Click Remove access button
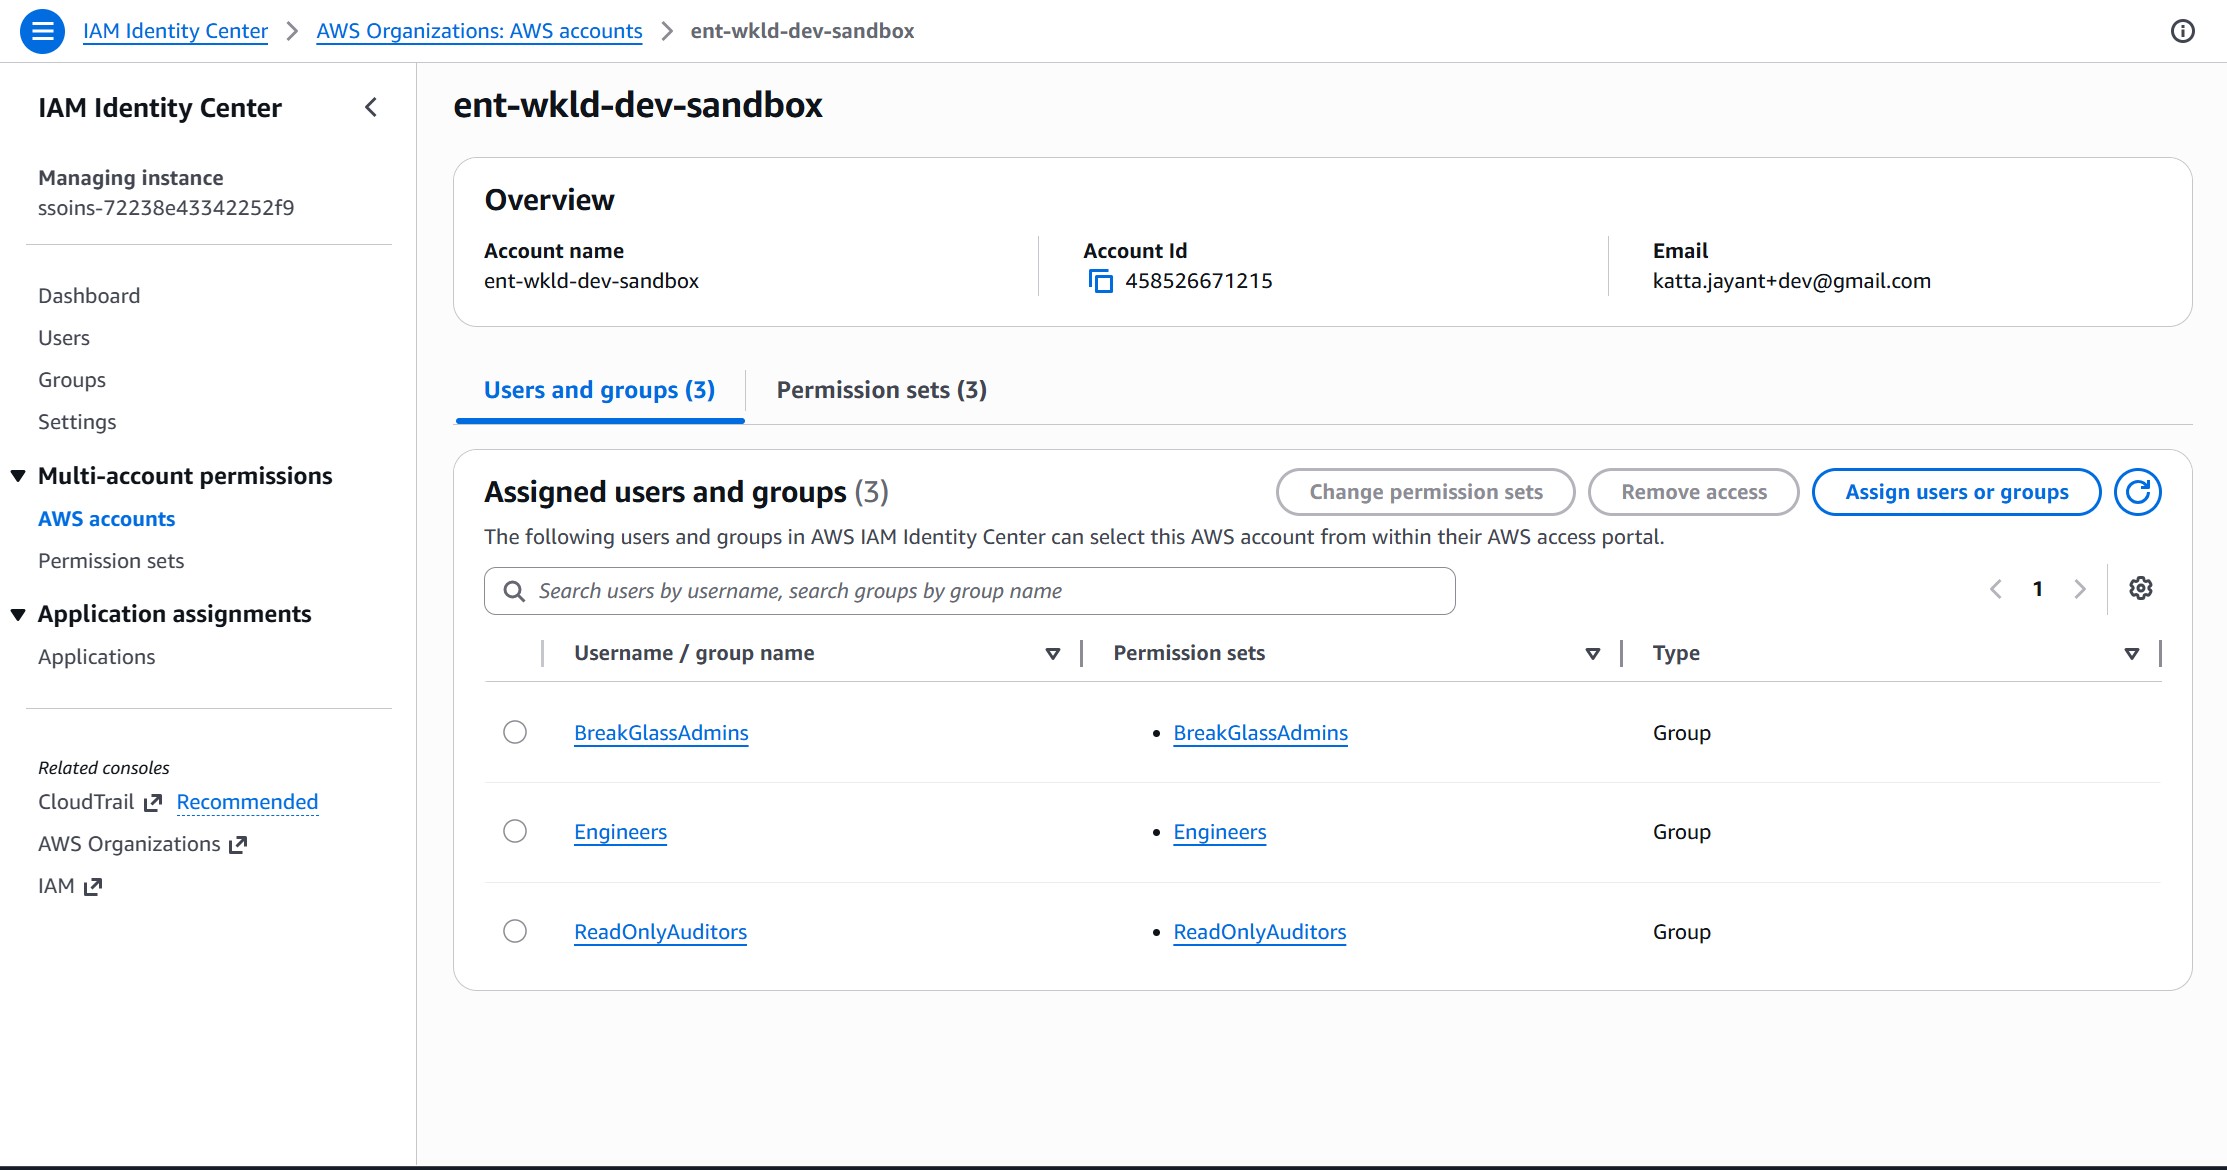 (1694, 492)
